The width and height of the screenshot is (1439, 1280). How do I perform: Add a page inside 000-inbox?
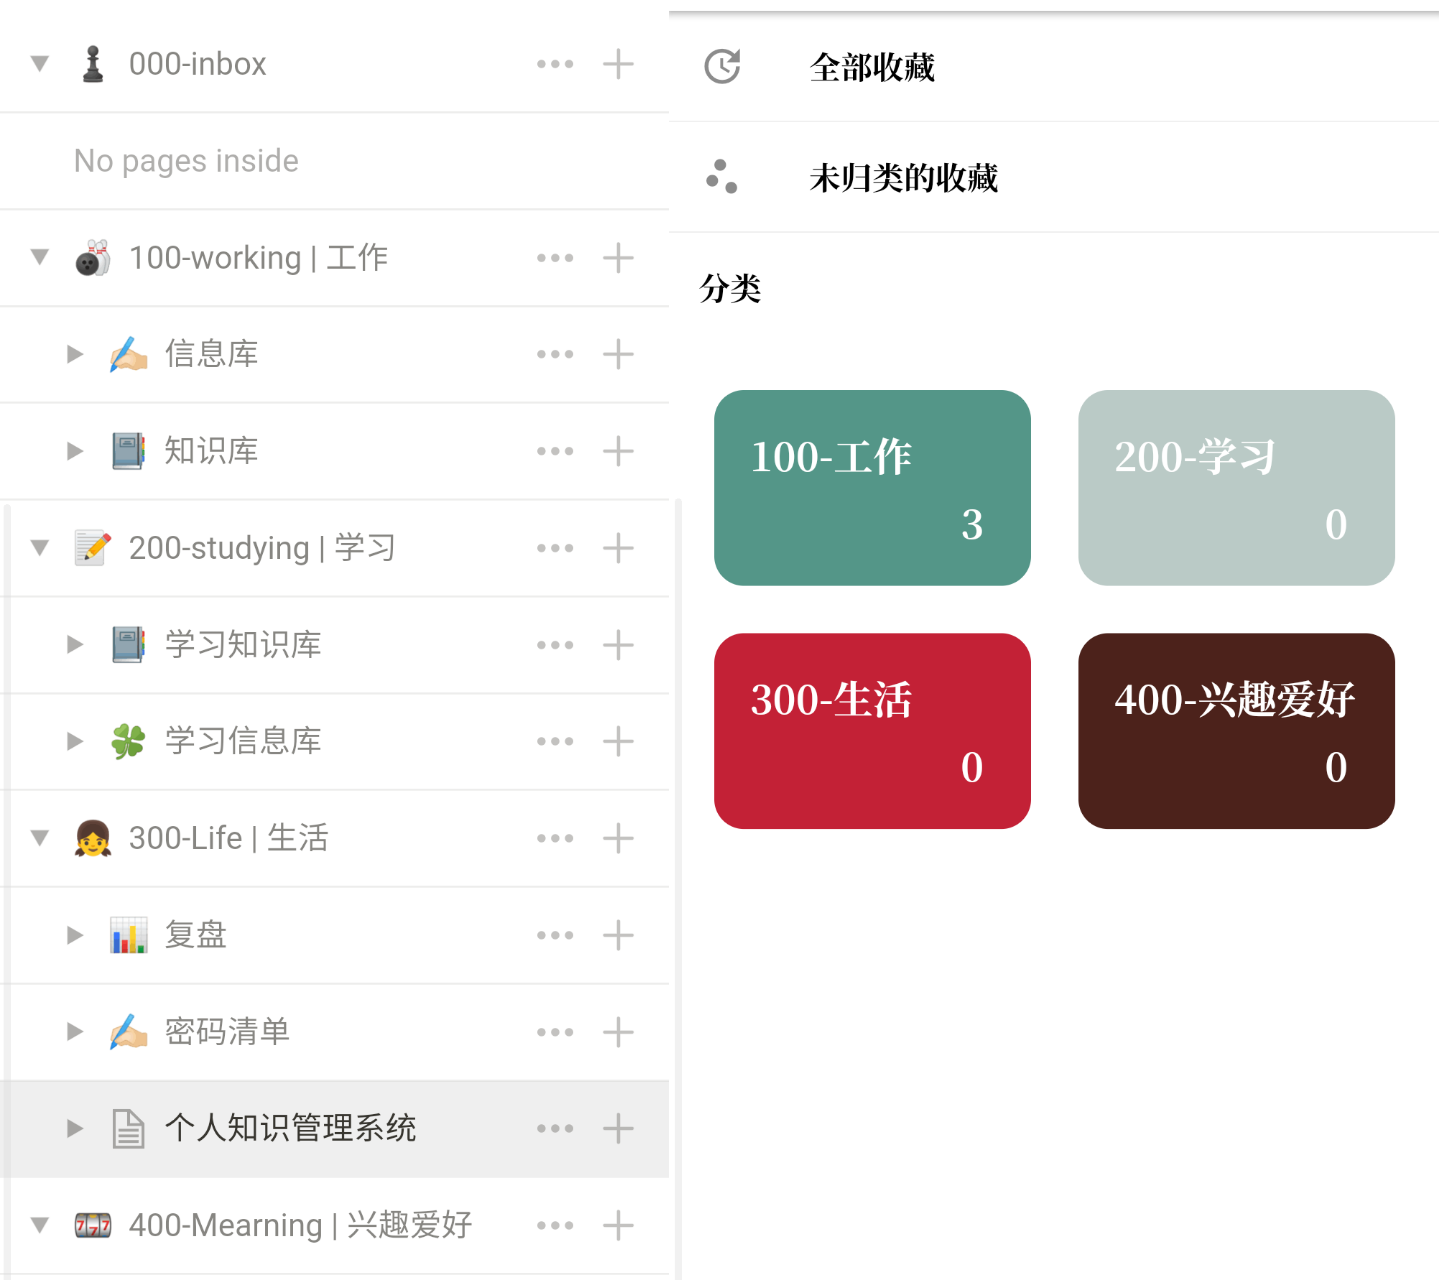[619, 64]
